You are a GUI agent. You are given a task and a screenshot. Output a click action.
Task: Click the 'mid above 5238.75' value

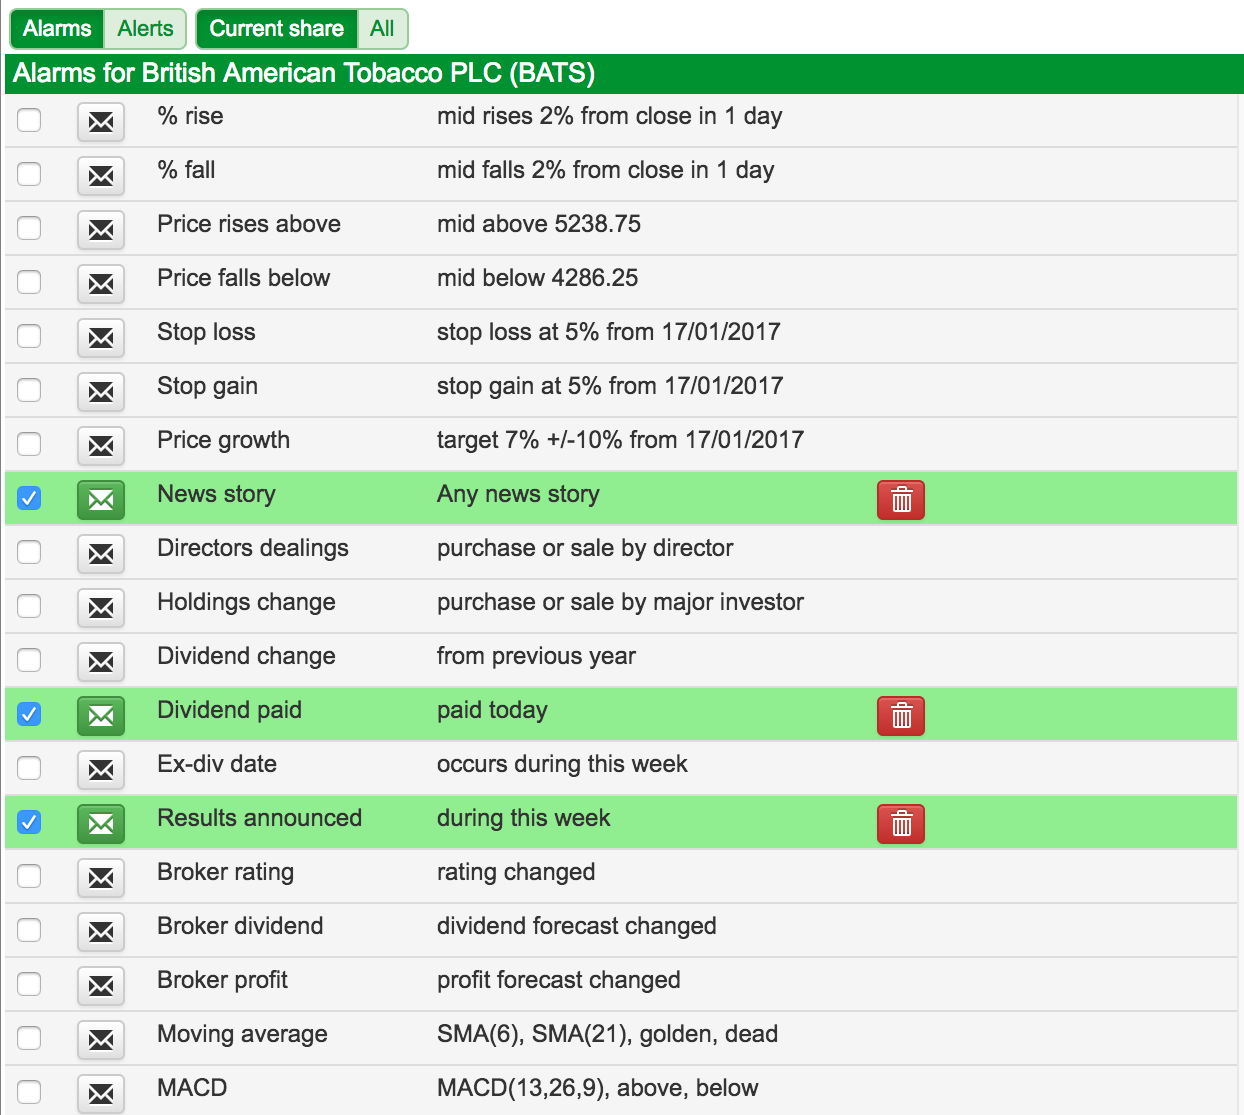point(539,224)
